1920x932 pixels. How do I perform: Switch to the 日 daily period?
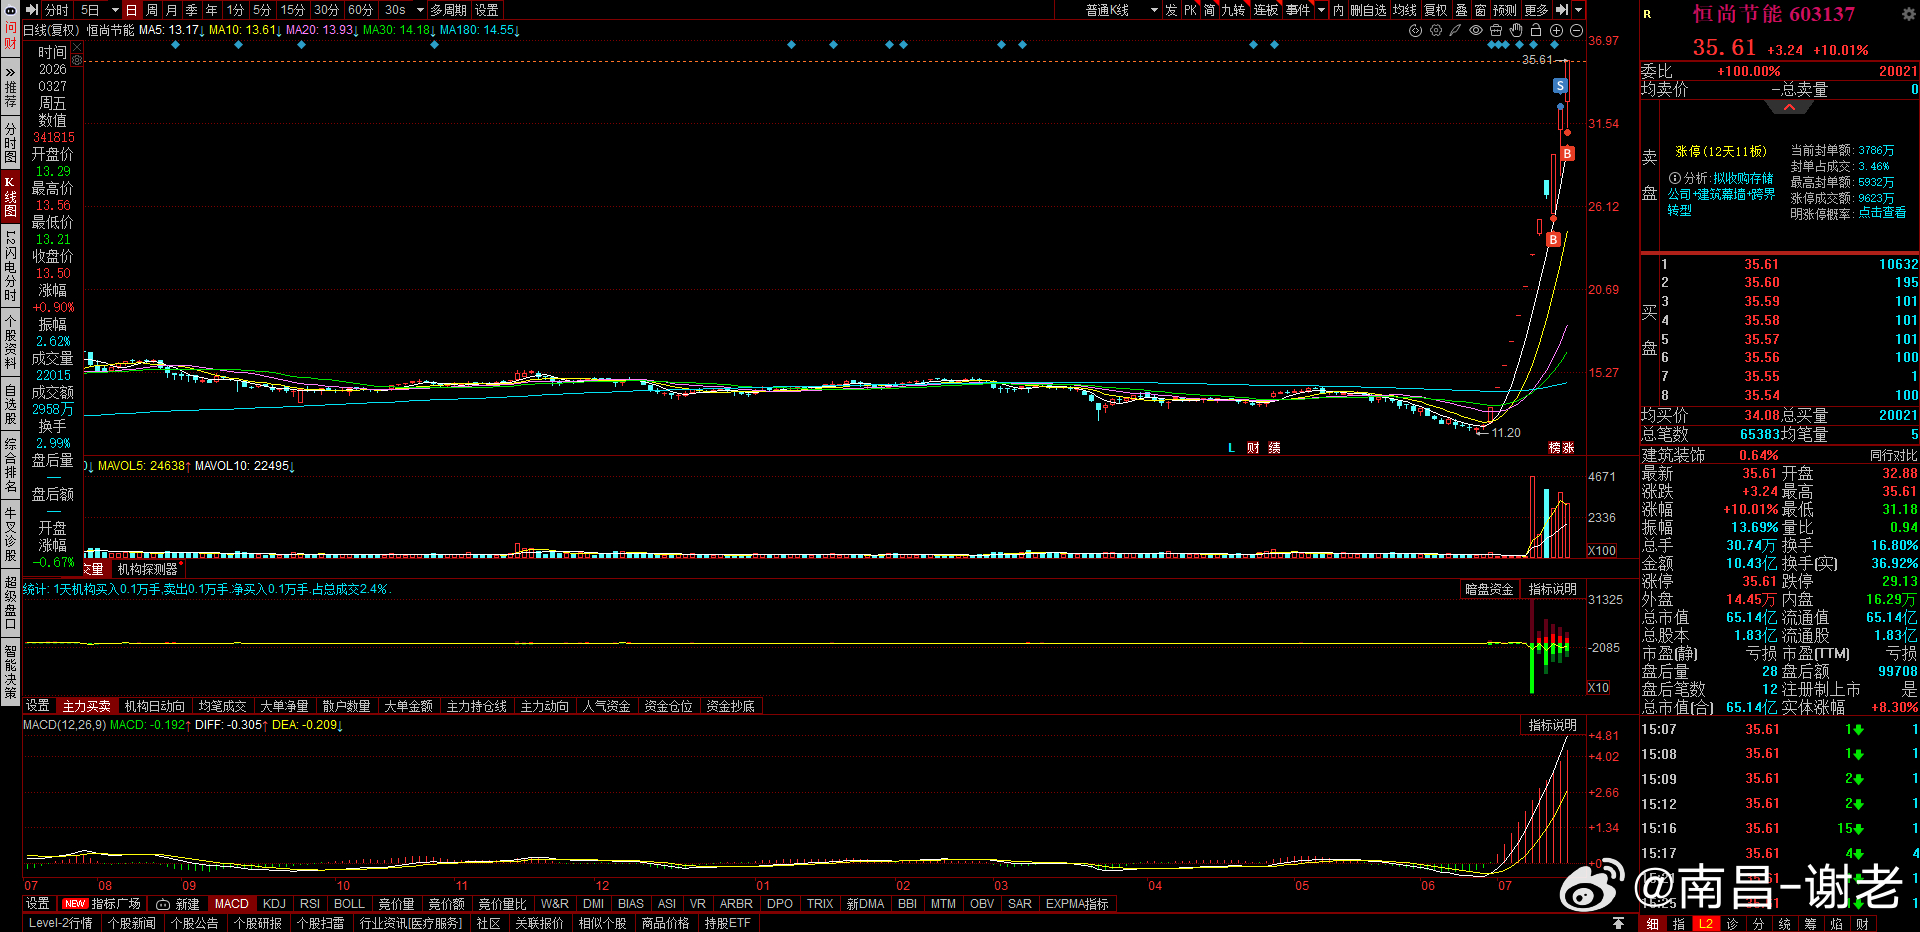pyautogui.click(x=131, y=10)
